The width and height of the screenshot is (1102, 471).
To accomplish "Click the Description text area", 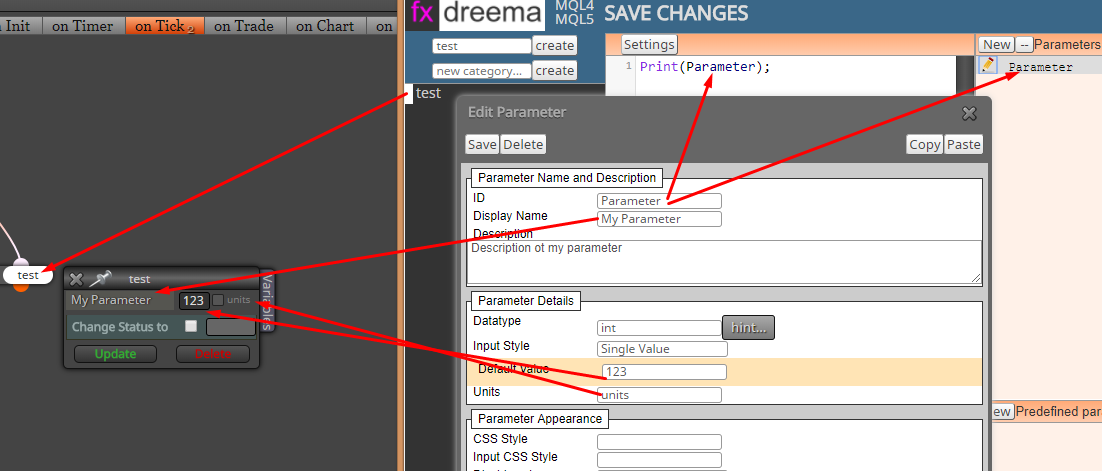I will [x=724, y=262].
